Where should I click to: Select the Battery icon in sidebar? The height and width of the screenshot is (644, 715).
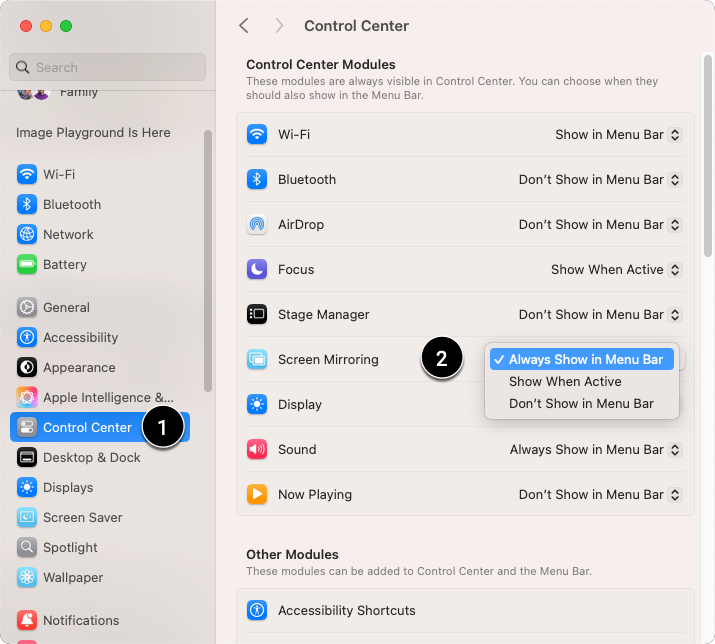click(27, 265)
